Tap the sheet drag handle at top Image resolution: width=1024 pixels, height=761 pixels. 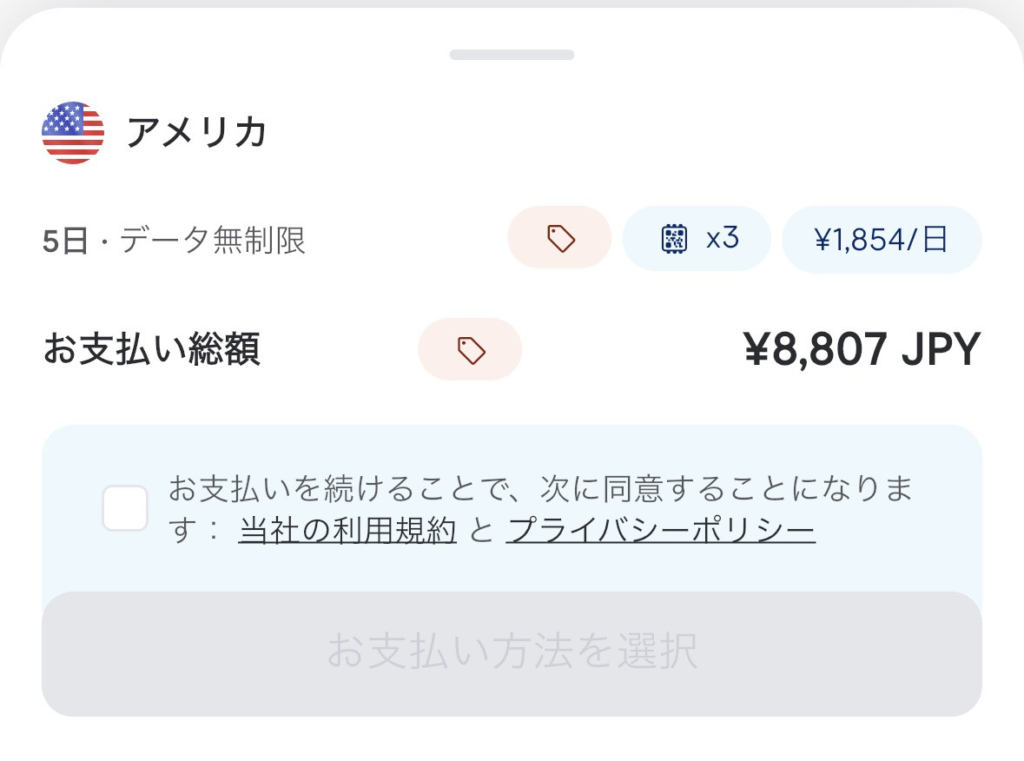coord(512,54)
